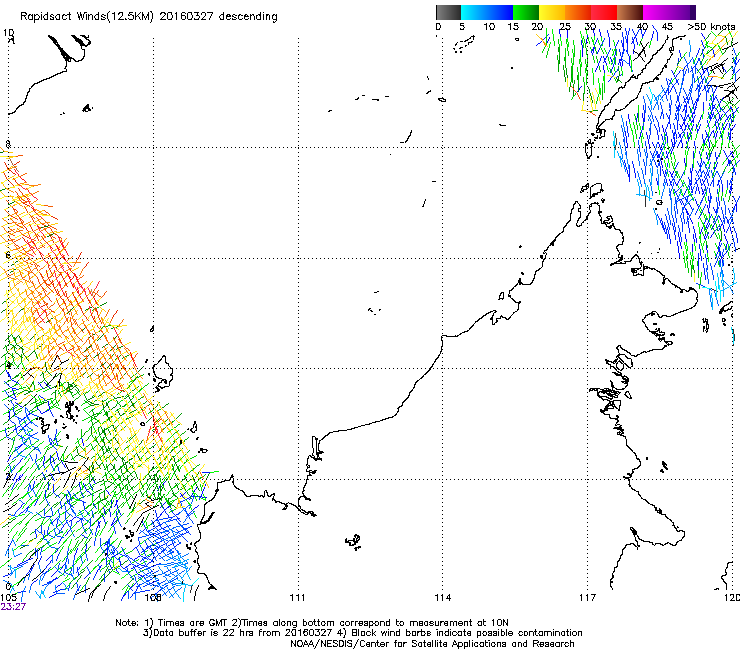Click the '15' legend scale label

(x=513, y=26)
